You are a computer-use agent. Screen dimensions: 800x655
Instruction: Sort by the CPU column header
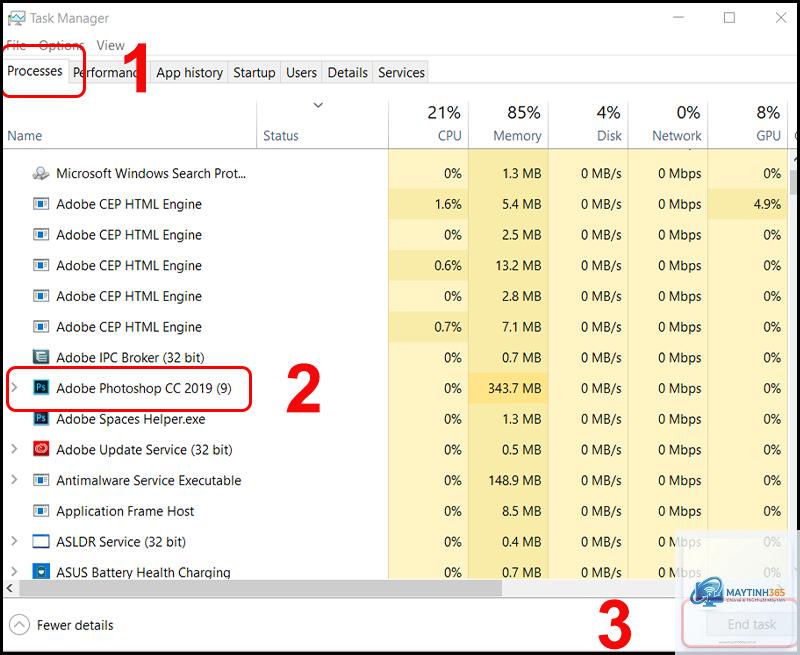click(429, 125)
